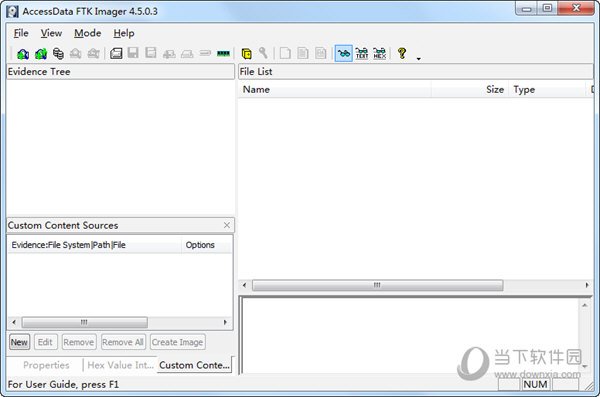Click the FTK Imager title bar app icon
This screenshot has height=397, width=600.
(12, 11)
